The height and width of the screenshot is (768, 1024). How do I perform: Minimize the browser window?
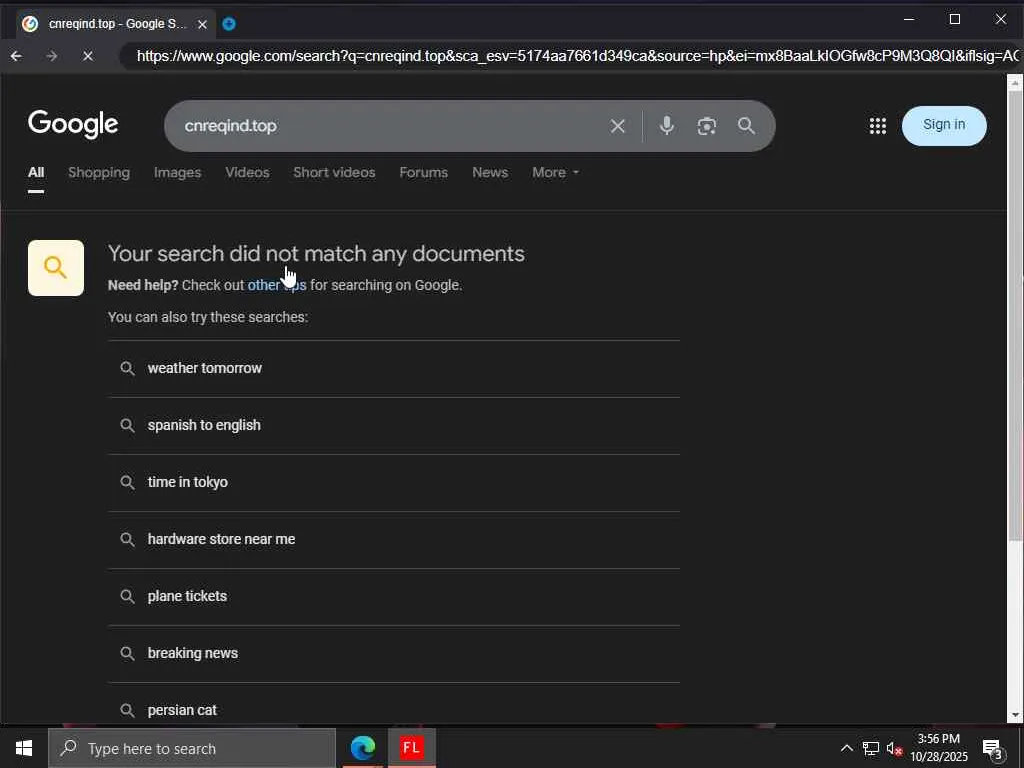click(908, 20)
